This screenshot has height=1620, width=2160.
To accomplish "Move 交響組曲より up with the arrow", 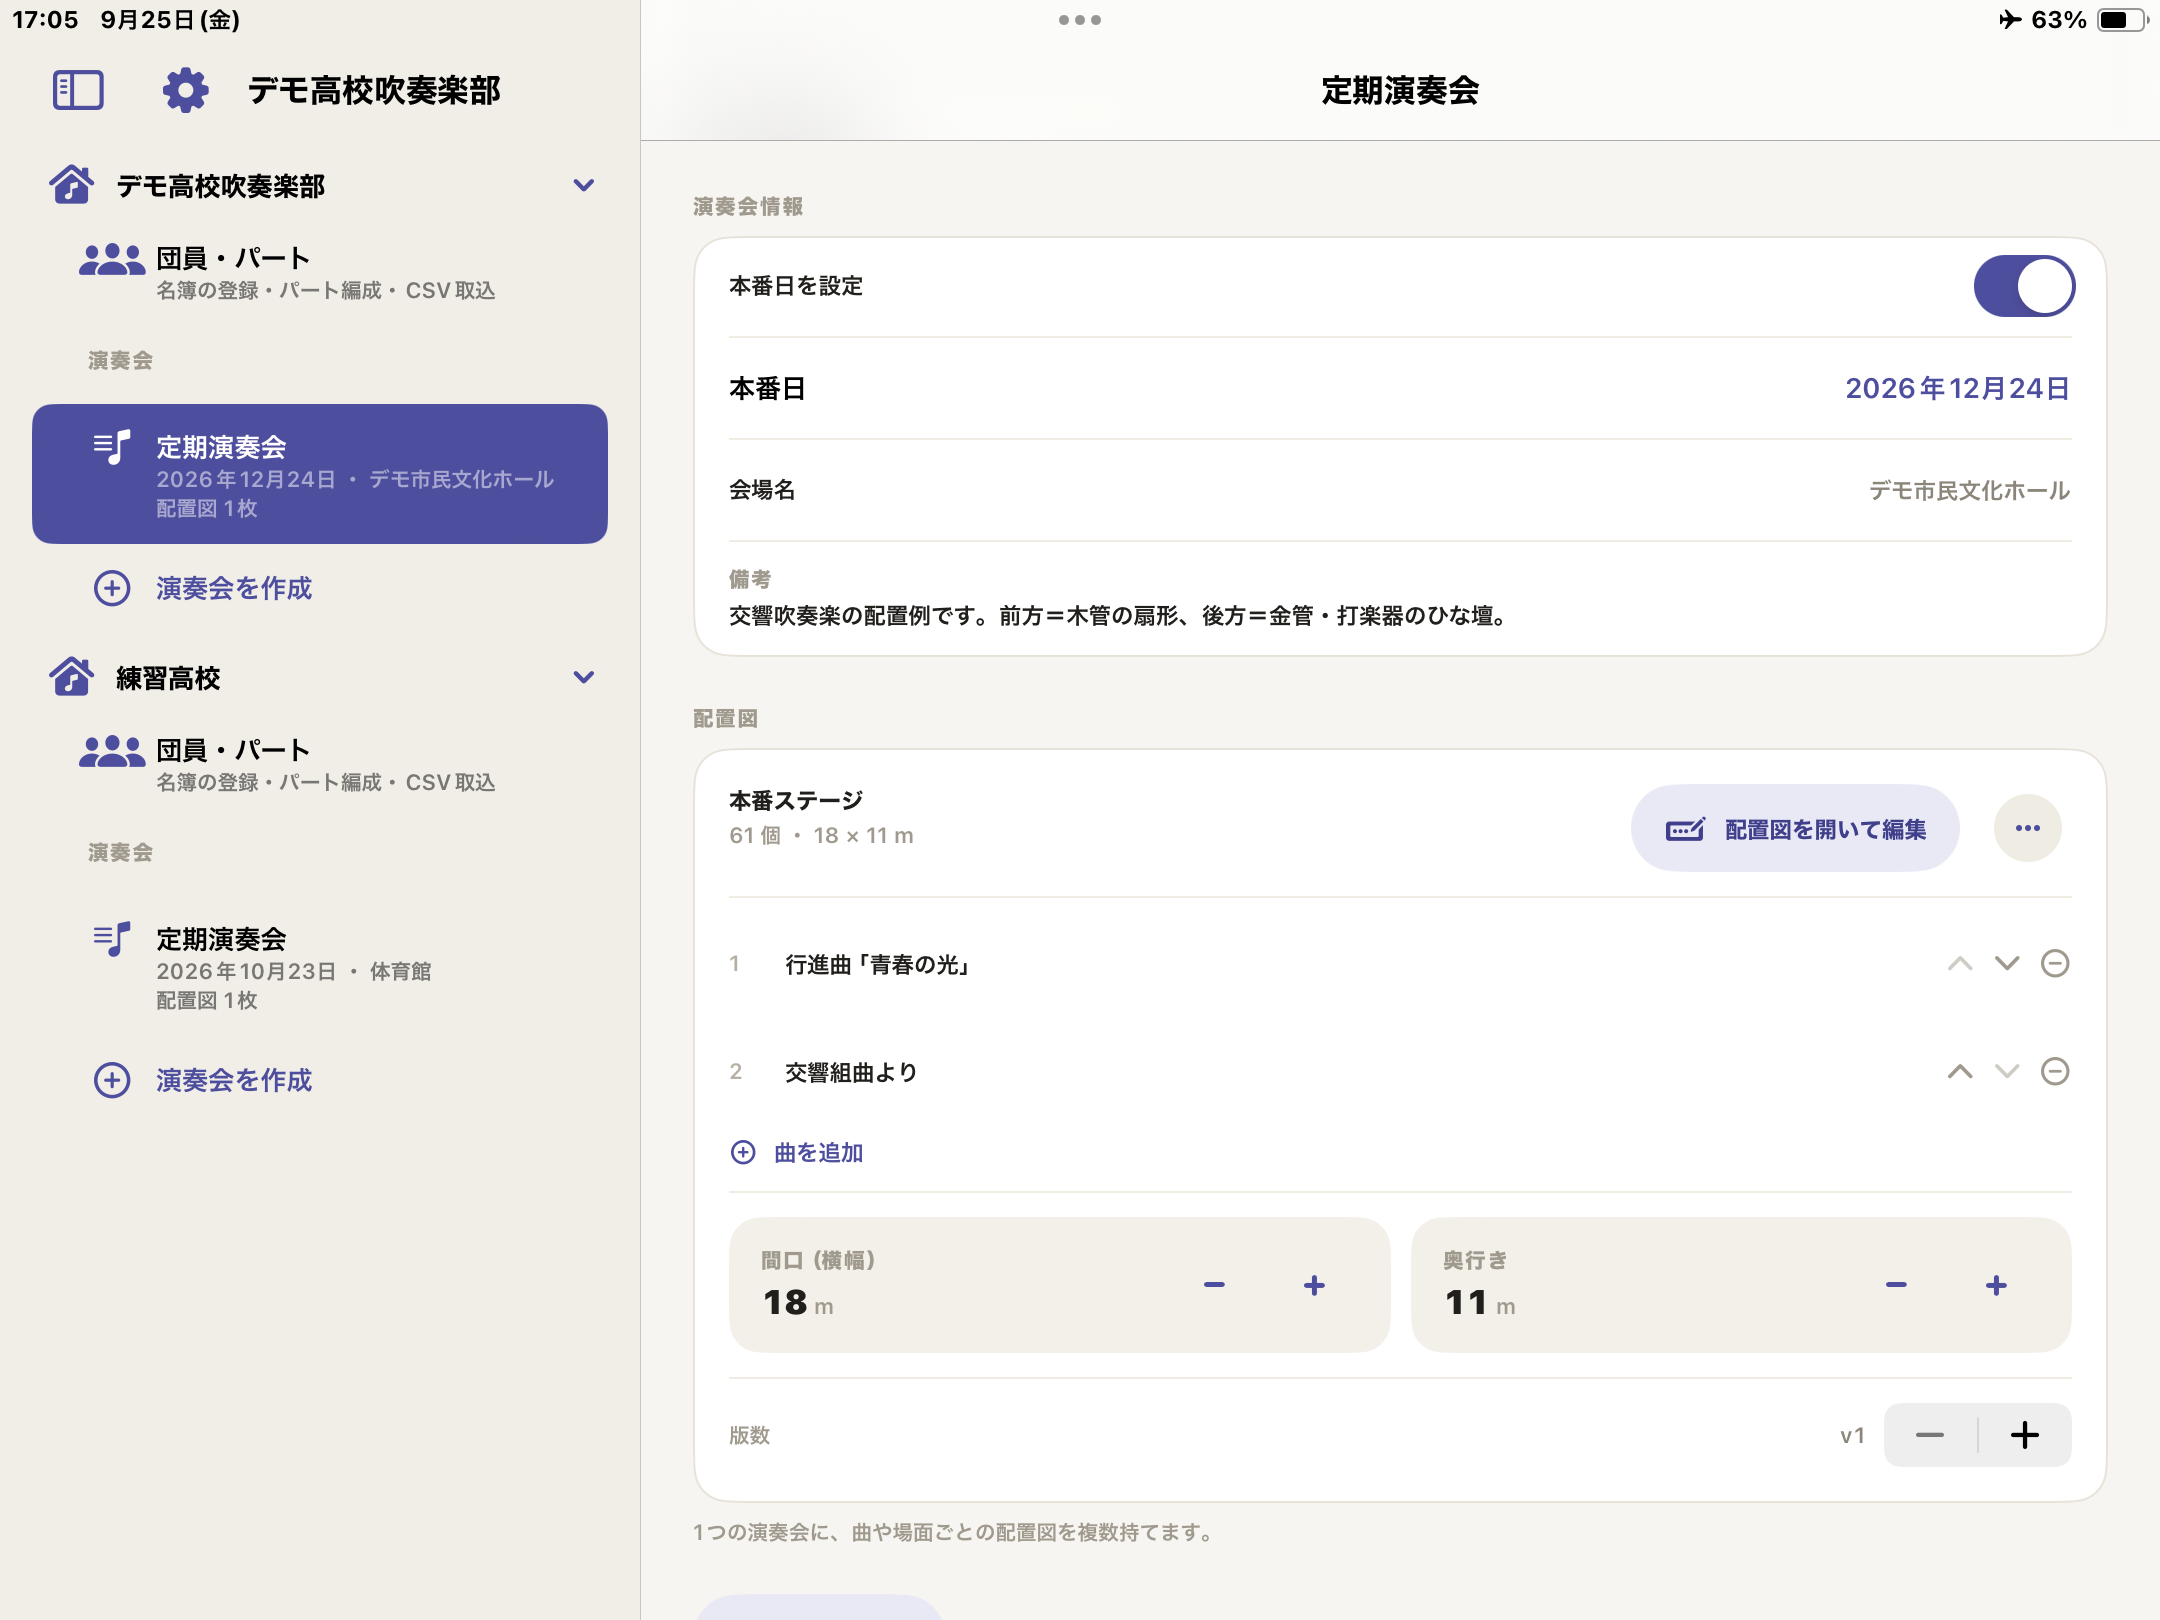I will pos(1960,1072).
